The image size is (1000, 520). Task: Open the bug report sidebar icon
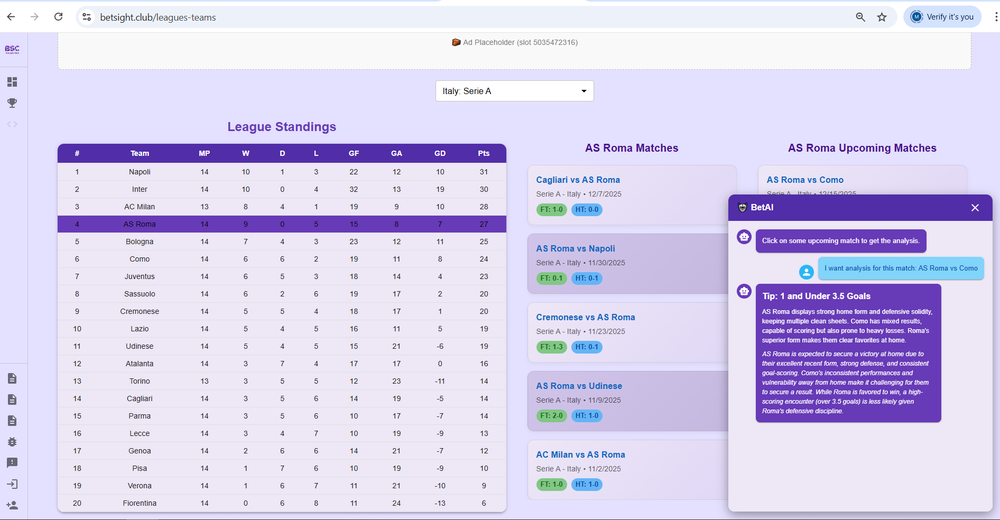pyautogui.click(x=12, y=441)
